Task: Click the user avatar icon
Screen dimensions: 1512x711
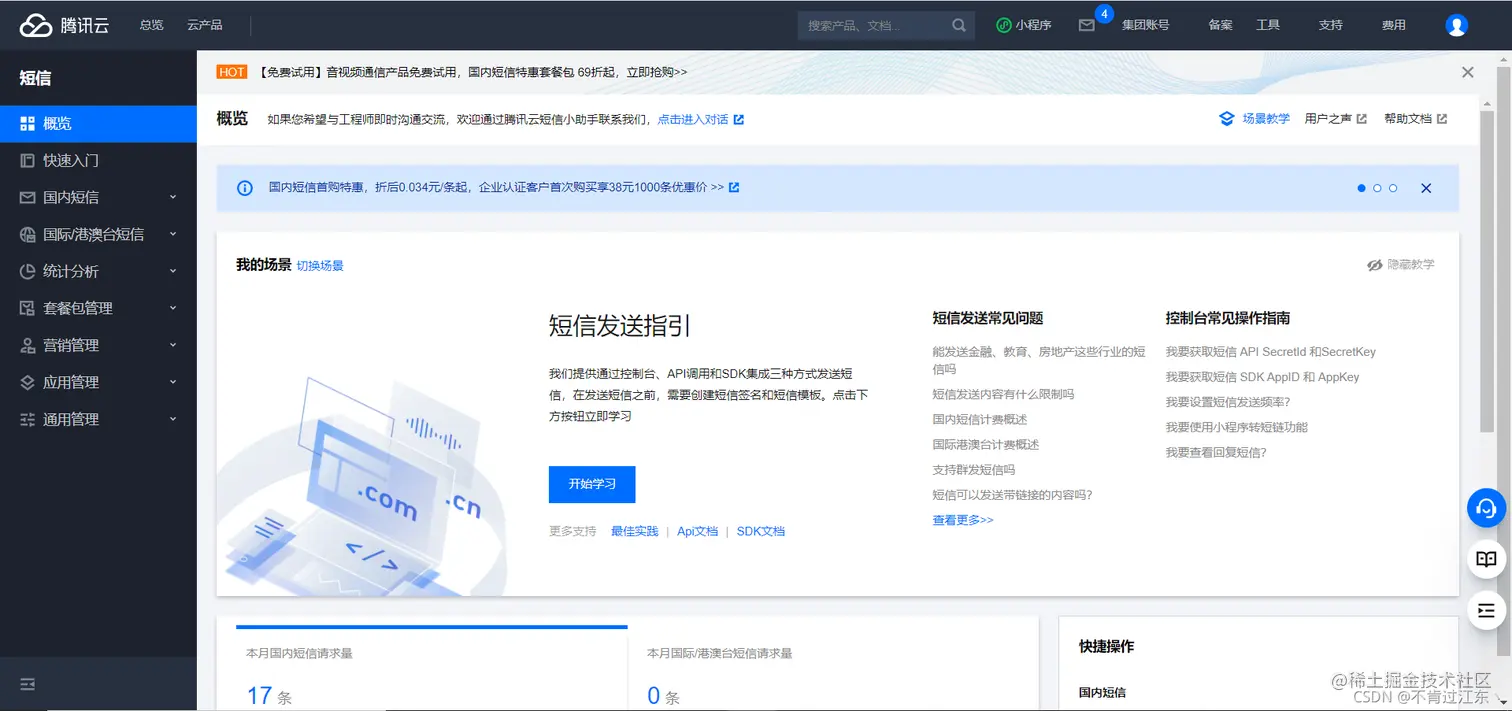Action: point(1456,25)
